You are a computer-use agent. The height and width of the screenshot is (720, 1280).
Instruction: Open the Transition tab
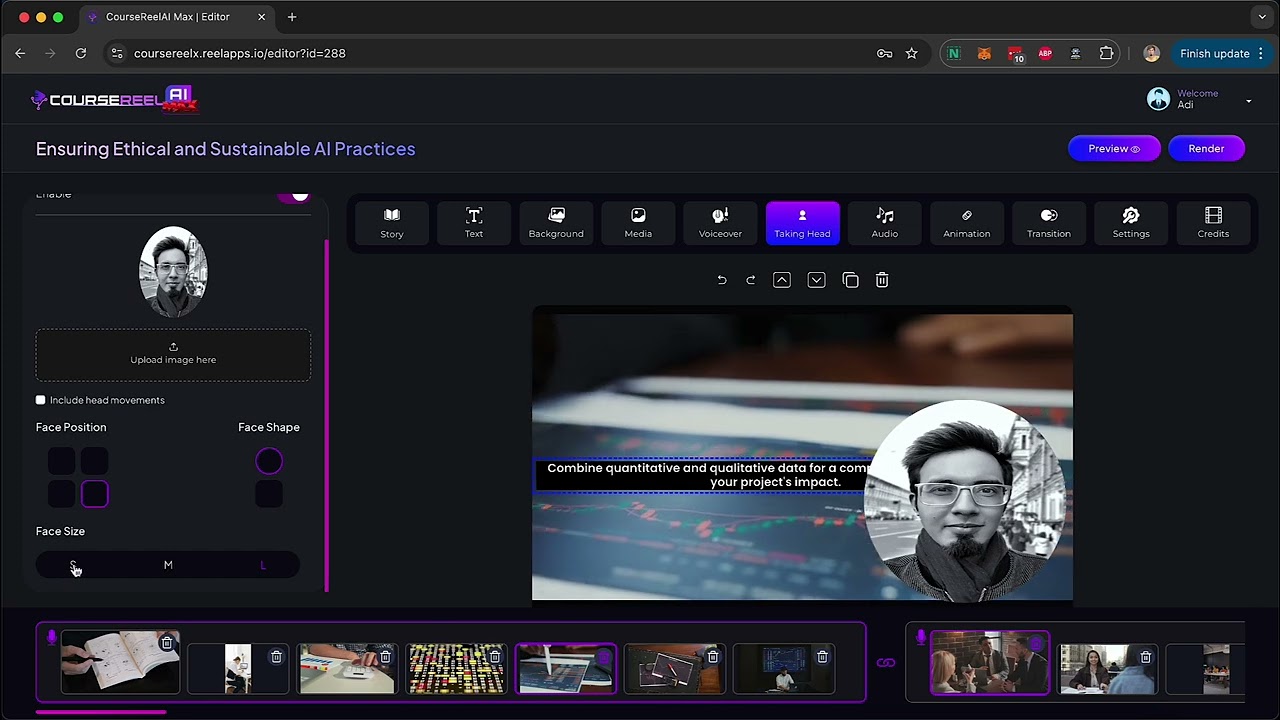point(1049,222)
